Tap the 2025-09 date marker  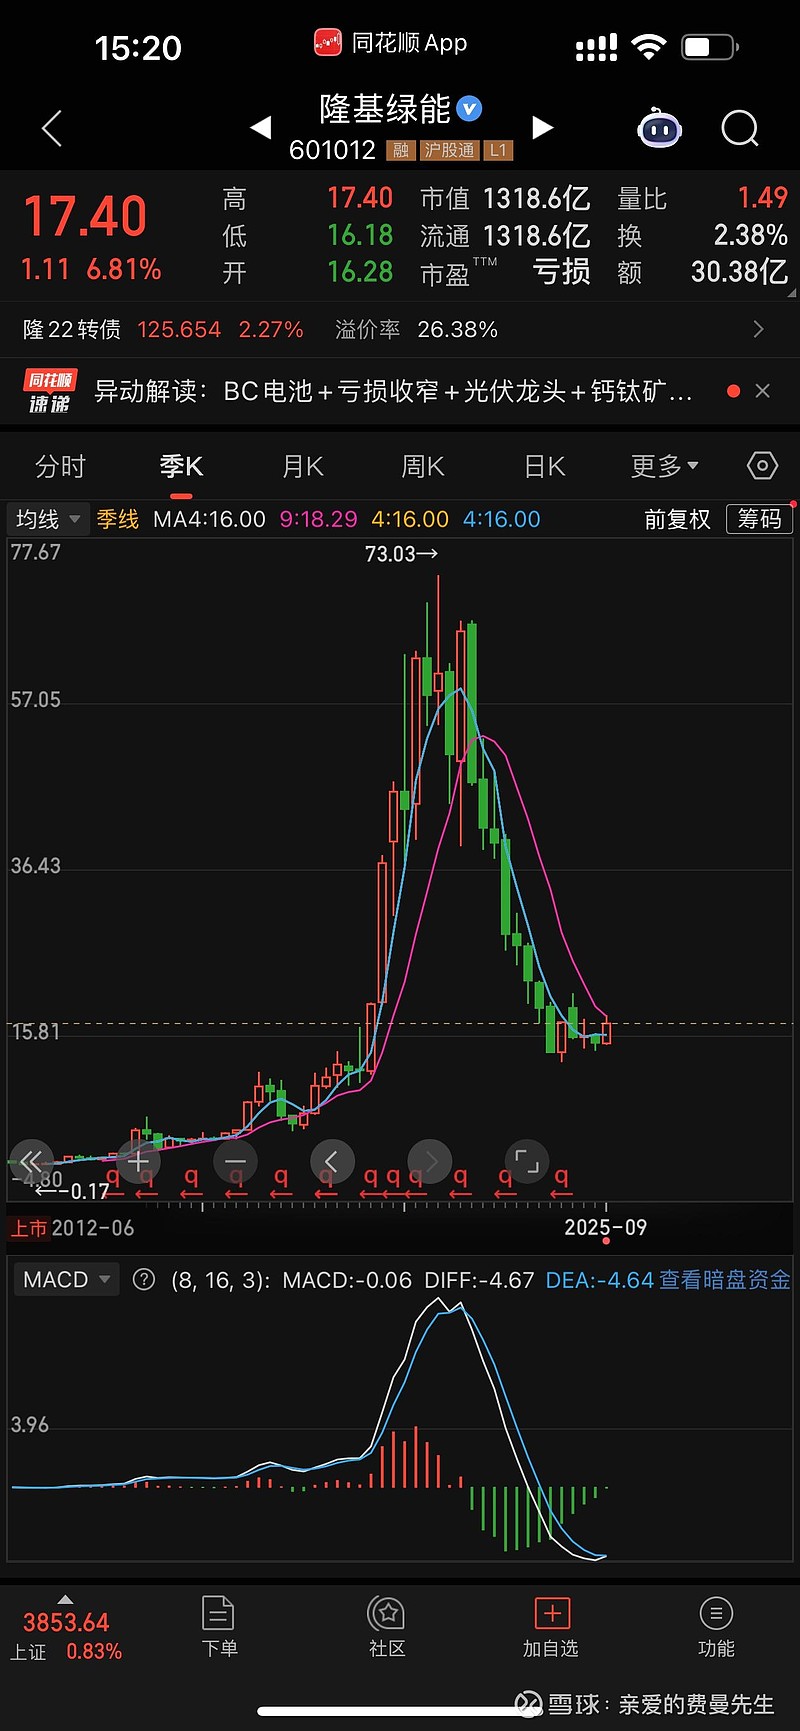[605, 1227]
